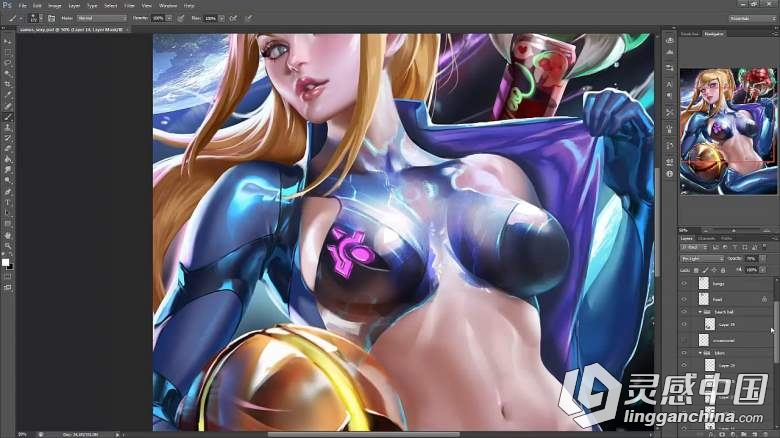This screenshot has width=780, height=438.
Task: Enter Quick Mask mode
Action: pyautogui.click(x=7, y=277)
